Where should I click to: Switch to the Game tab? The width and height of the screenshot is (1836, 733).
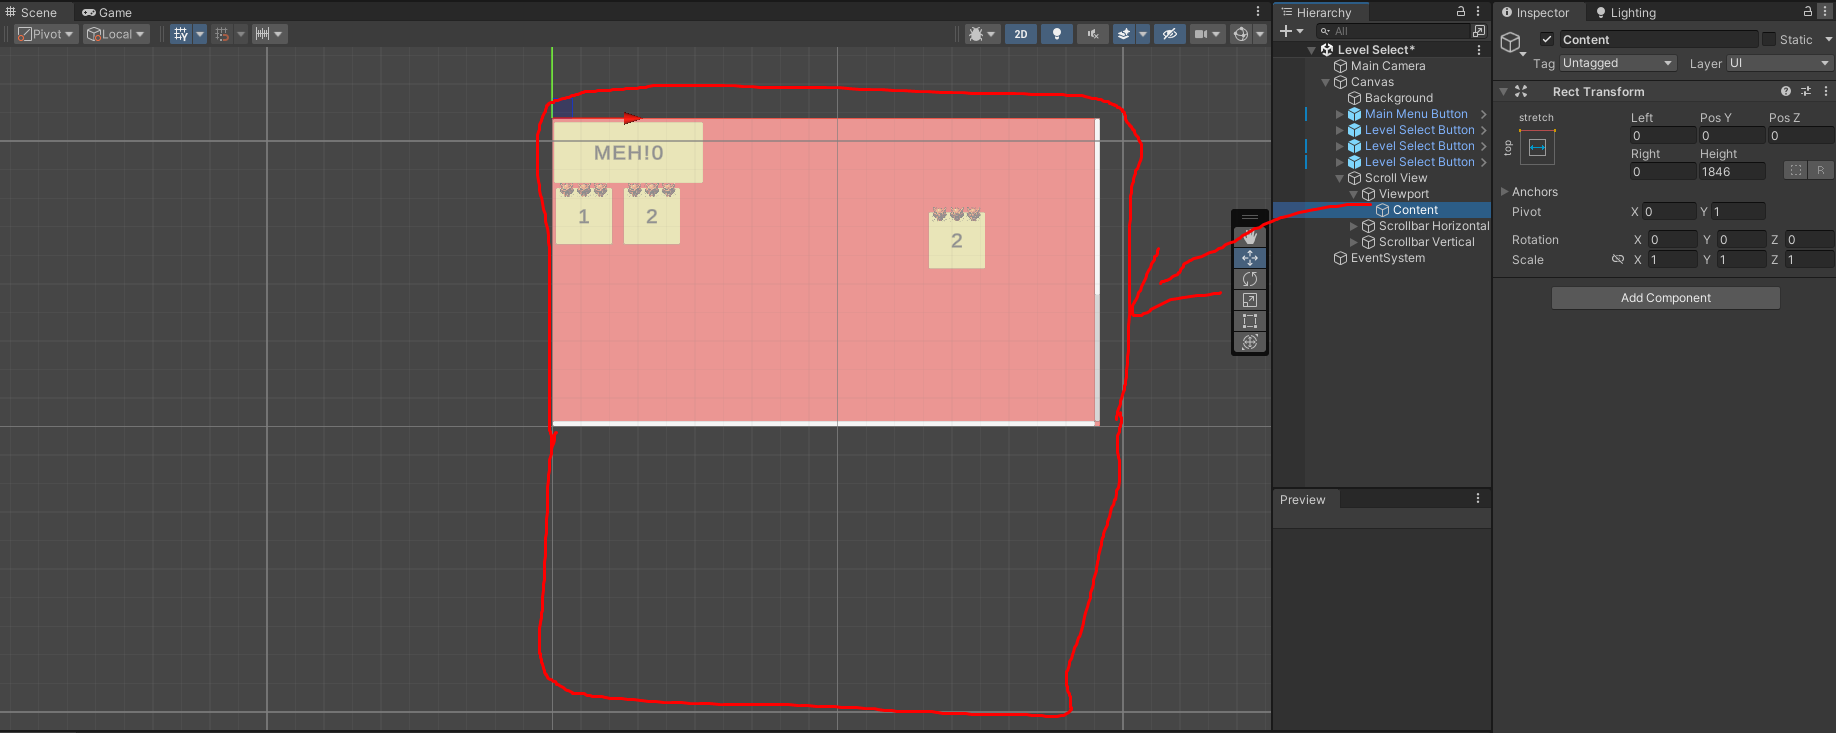[x=107, y=12]
